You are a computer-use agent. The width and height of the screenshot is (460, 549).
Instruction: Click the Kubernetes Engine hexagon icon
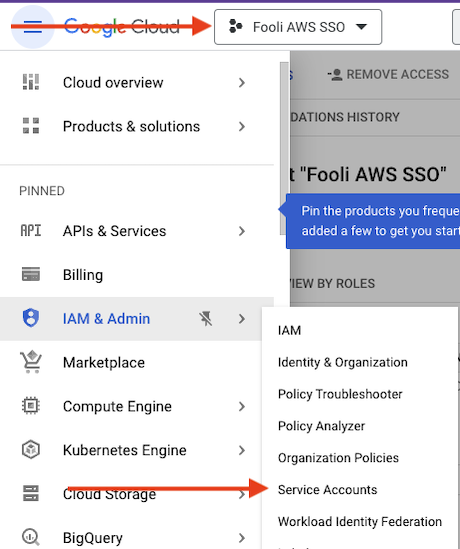31,450
